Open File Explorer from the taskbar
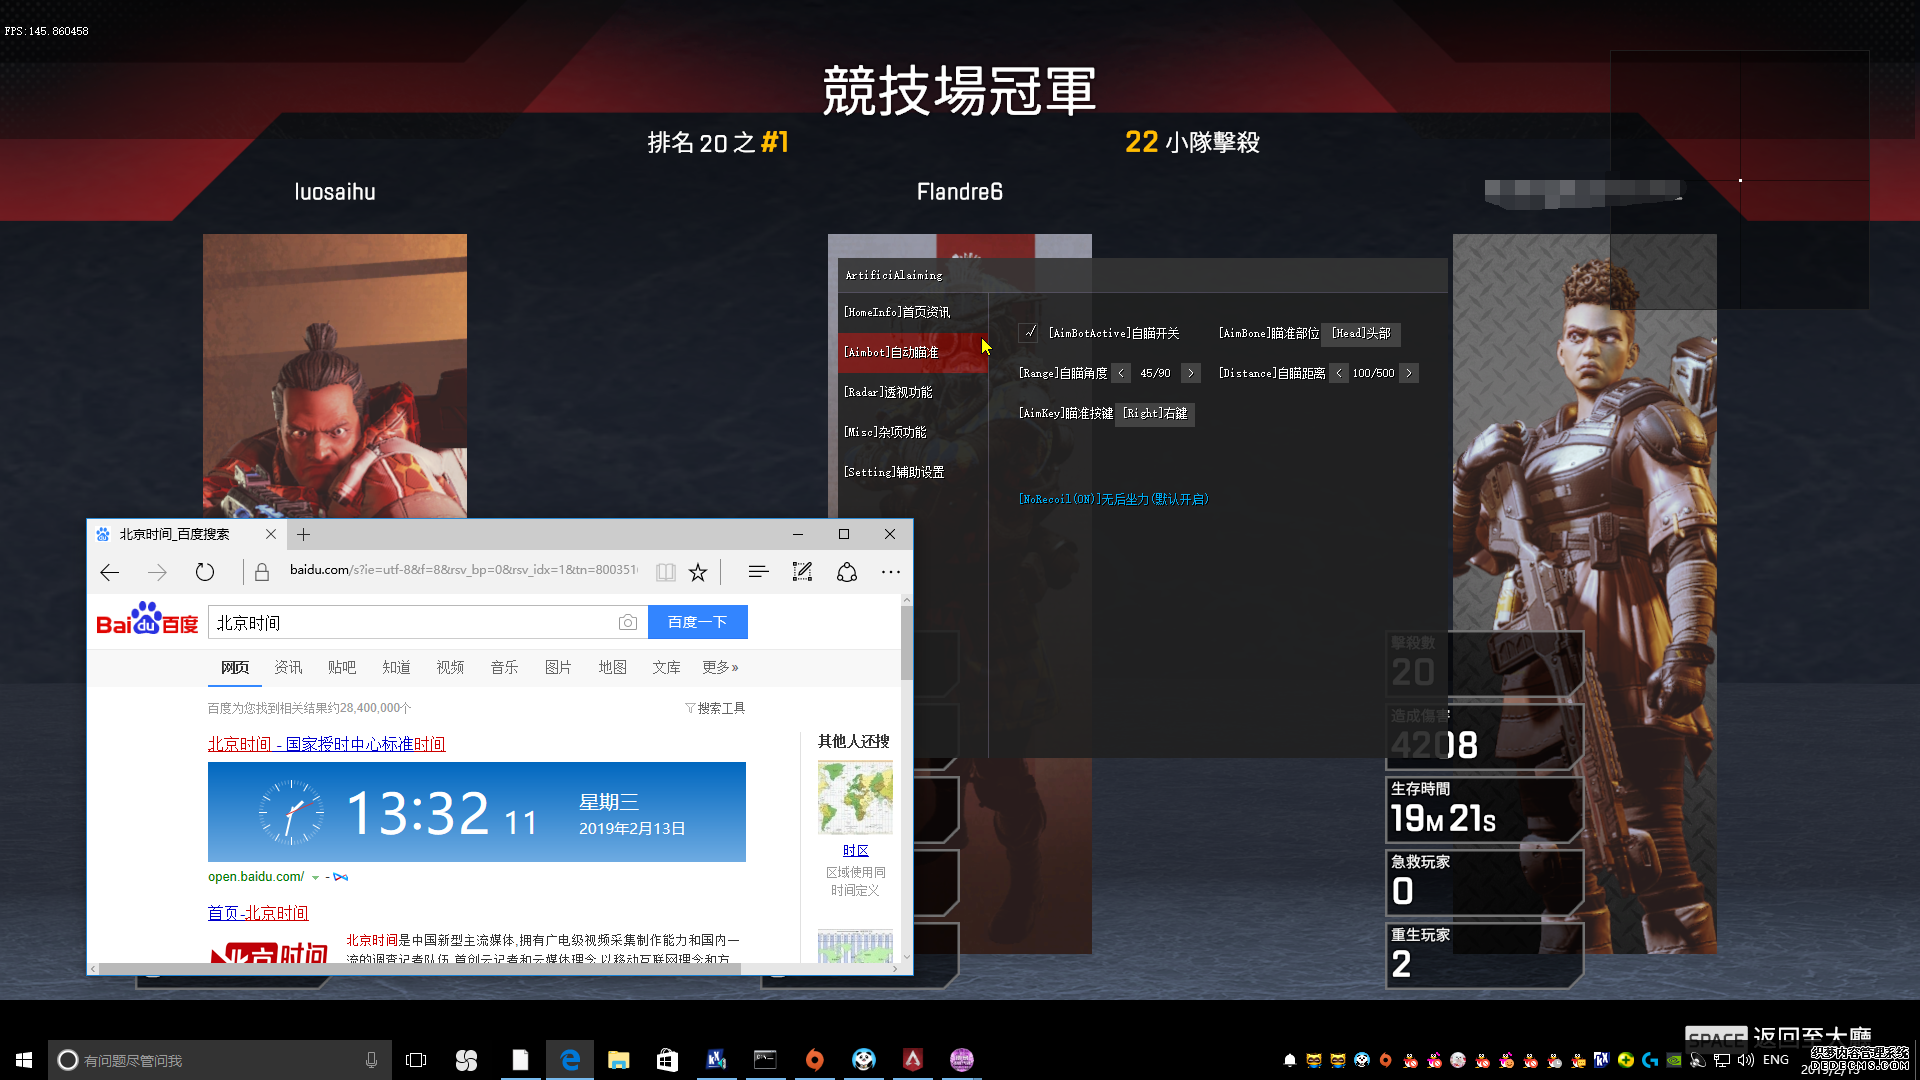The image size is (1920, 1080). (618, 1060)
